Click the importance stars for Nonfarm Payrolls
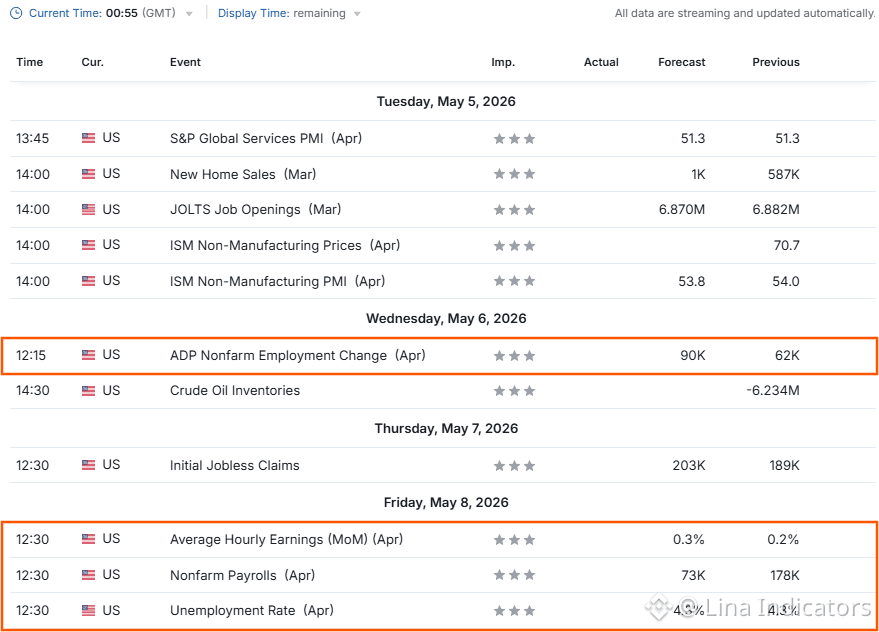Screen dimensions: 879x632 click(514, 575)
